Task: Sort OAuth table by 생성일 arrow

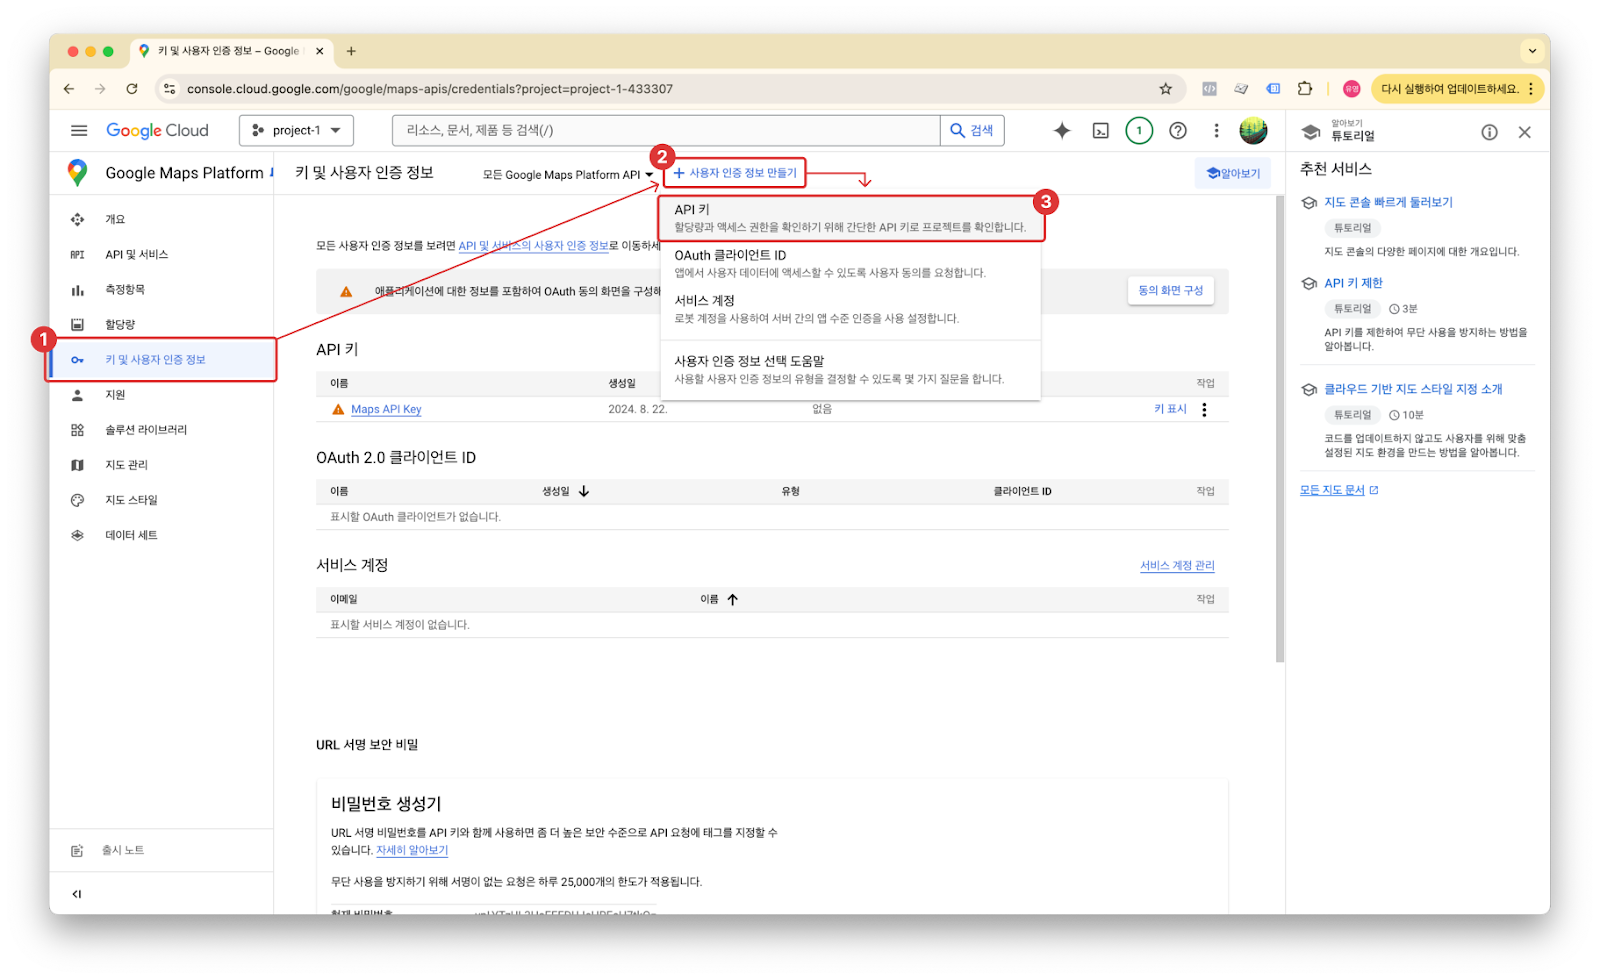Action: (x=584, y=491)
